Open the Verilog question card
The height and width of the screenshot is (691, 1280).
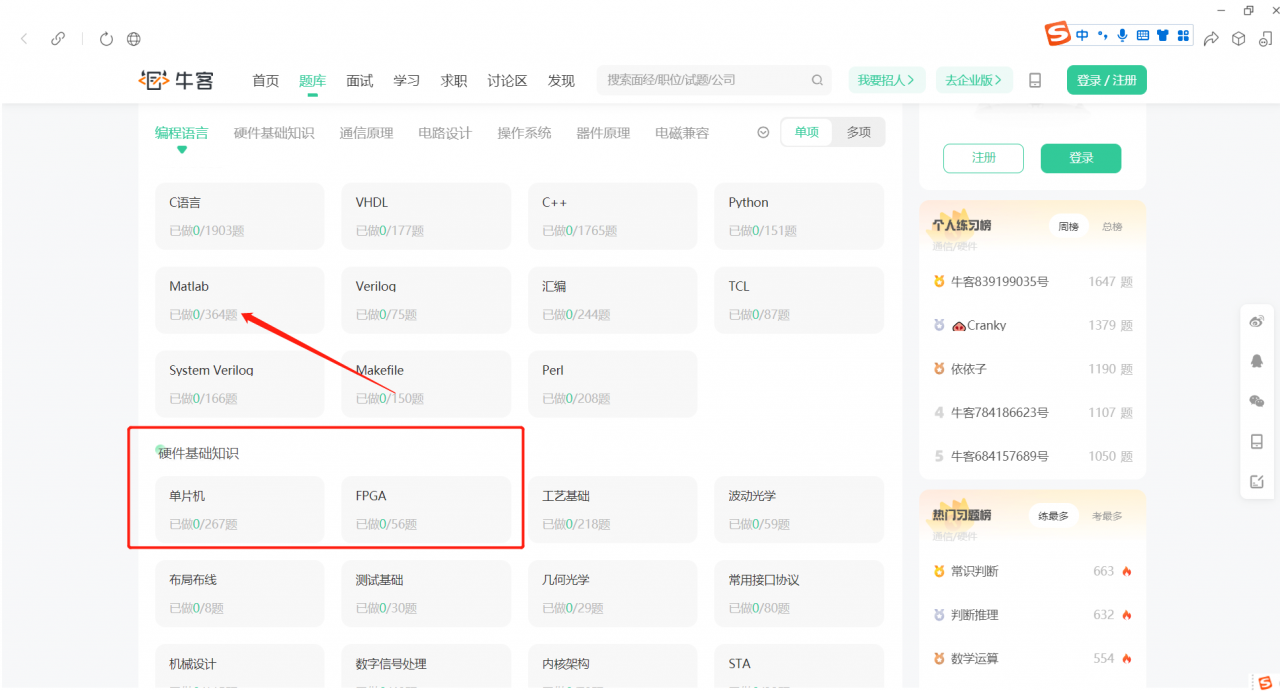(426, 300)
